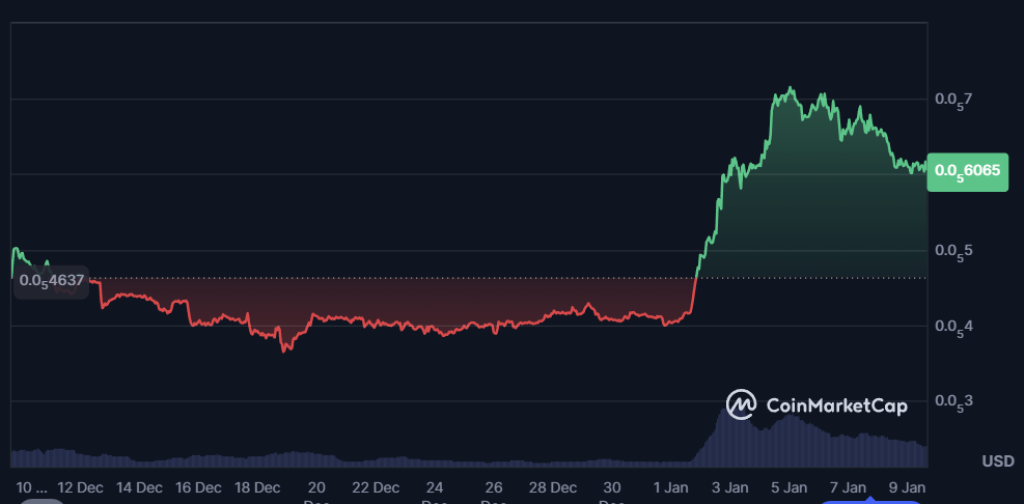
Task: Click the green current price label 0.0₅6065
Action: coord(966,171)
